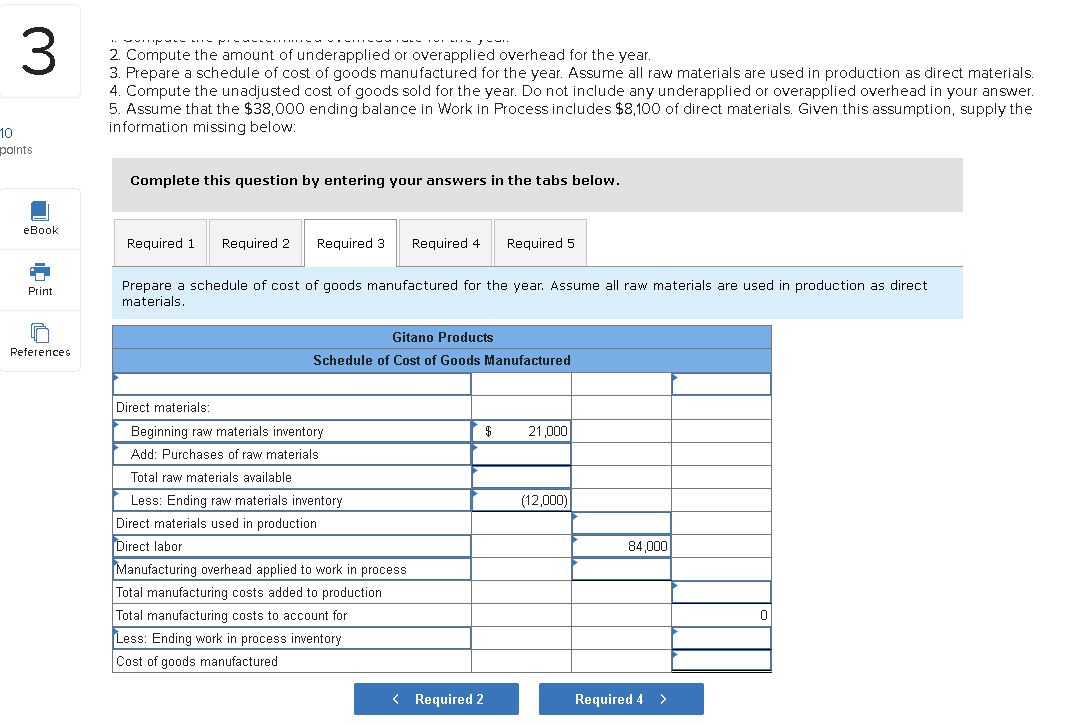
Task: Select the Required 3 tab
Action: click(x=350, y=242)
